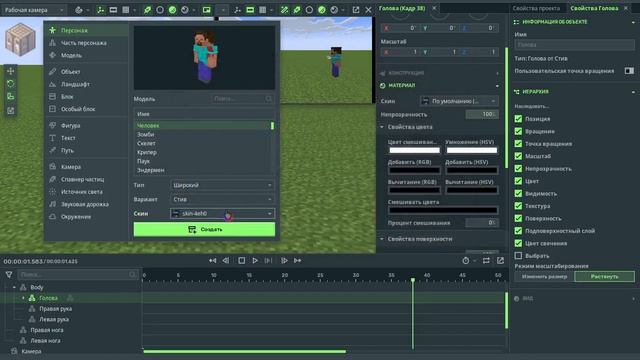
Task: Select the rotate tool in viewport
Action: tap(11, 84)
